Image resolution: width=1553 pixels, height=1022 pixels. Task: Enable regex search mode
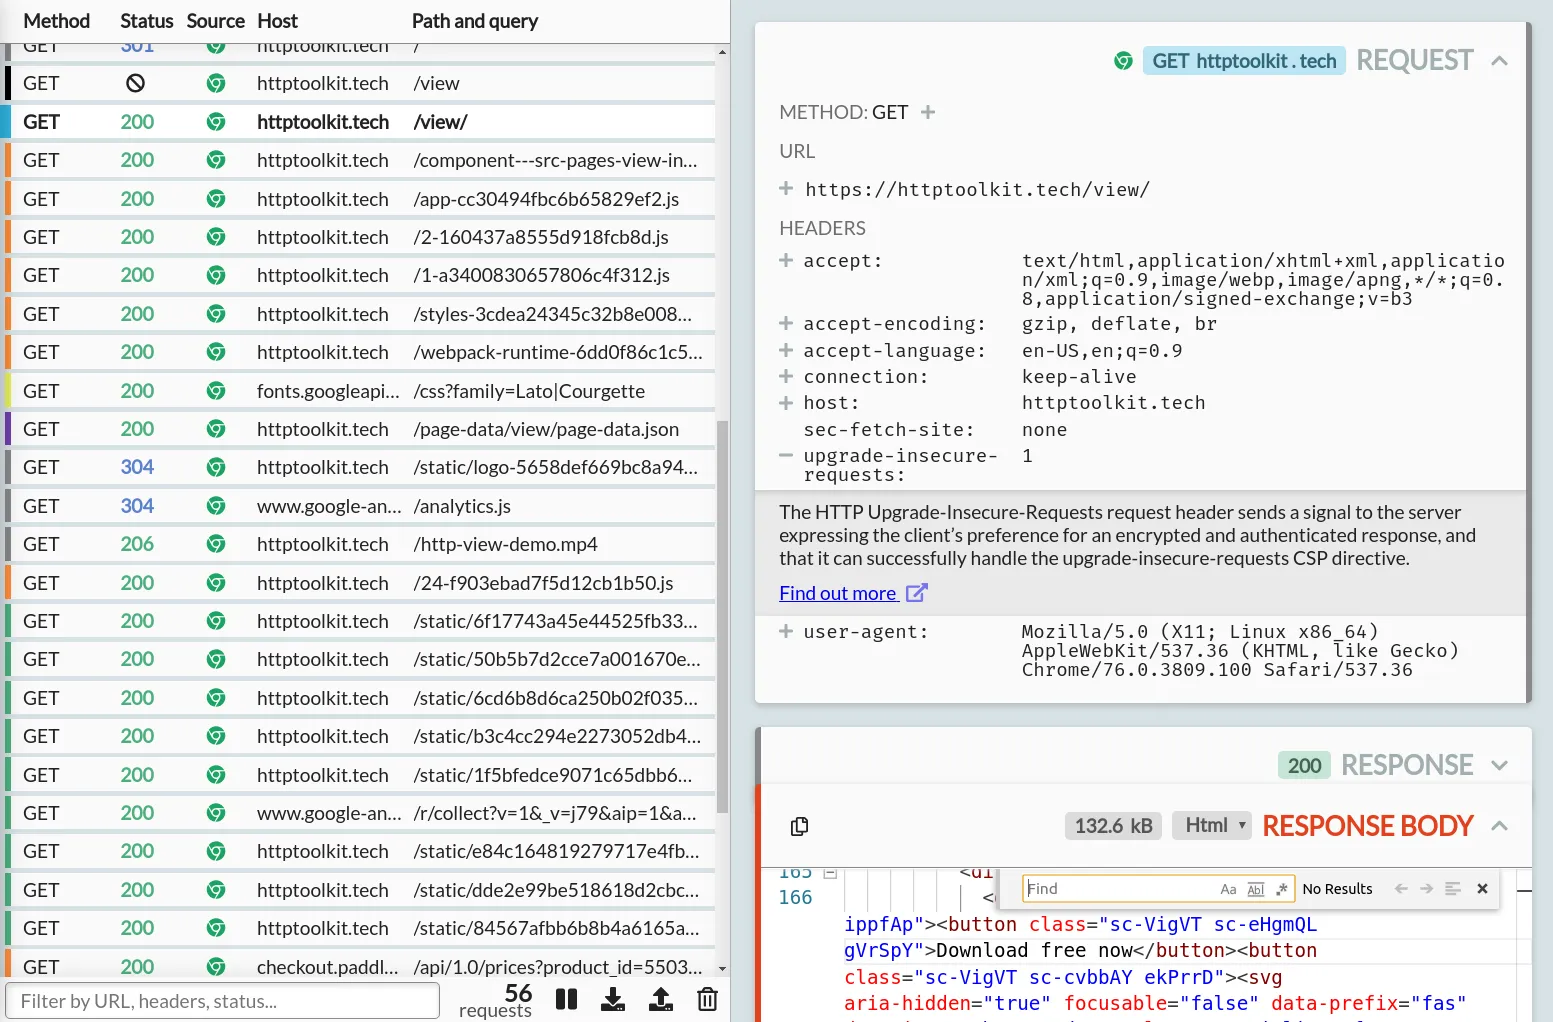[x=1281, y=888]
